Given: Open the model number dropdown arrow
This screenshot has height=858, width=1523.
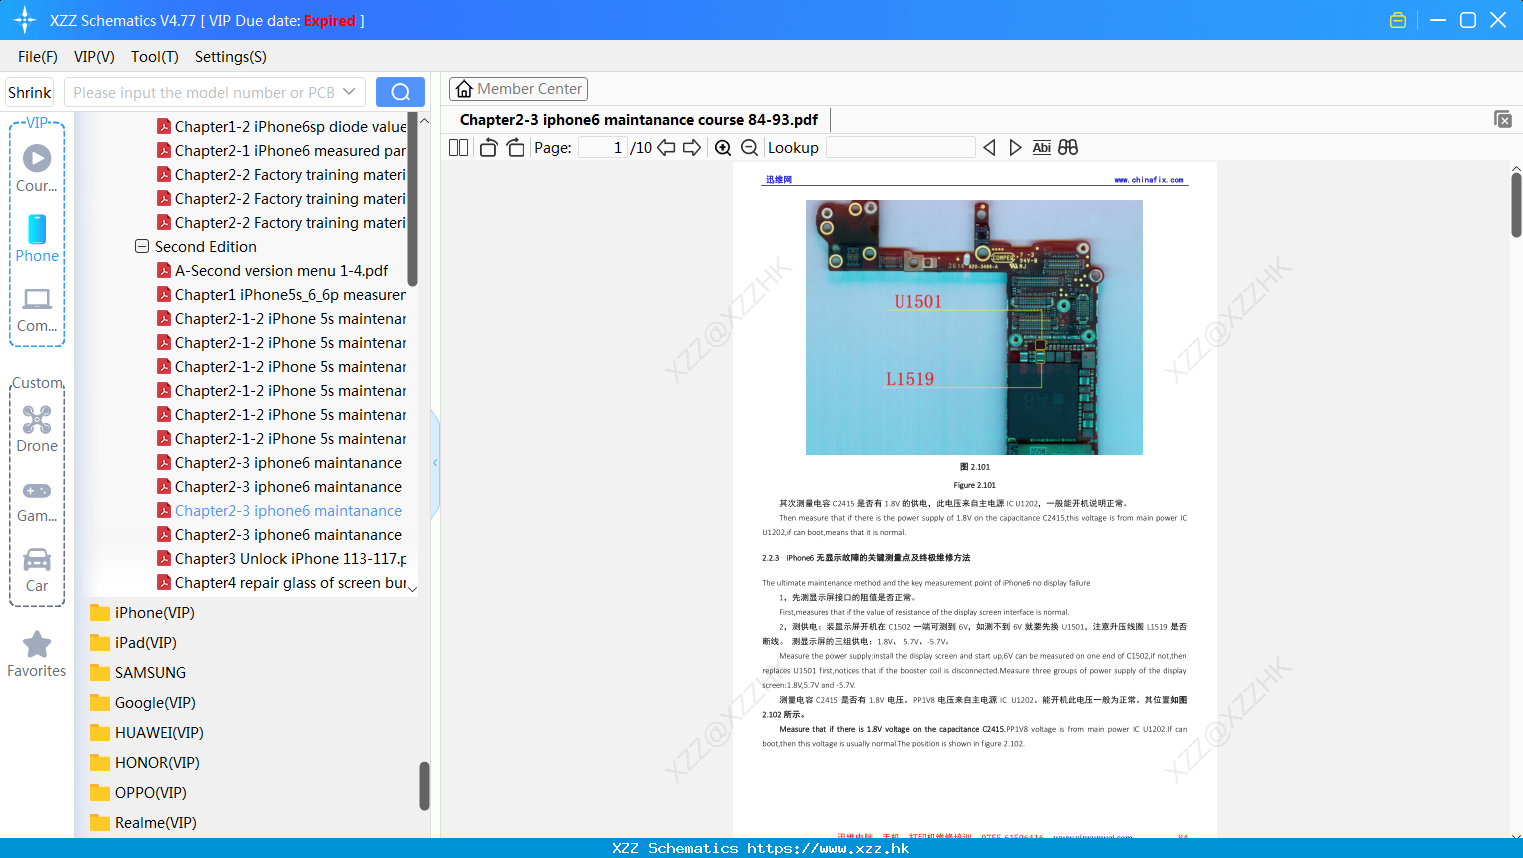Looking at the screenshot, I should [x=349, y=92].
